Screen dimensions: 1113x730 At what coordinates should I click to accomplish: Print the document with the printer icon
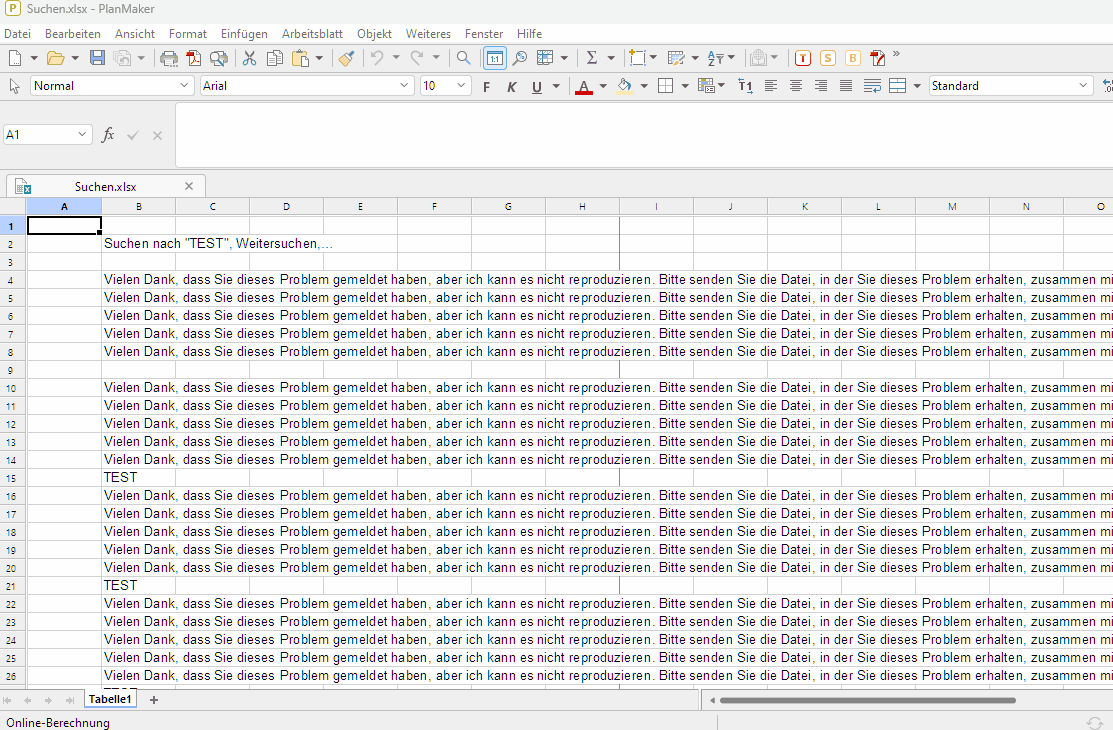(x=169, y=58)
